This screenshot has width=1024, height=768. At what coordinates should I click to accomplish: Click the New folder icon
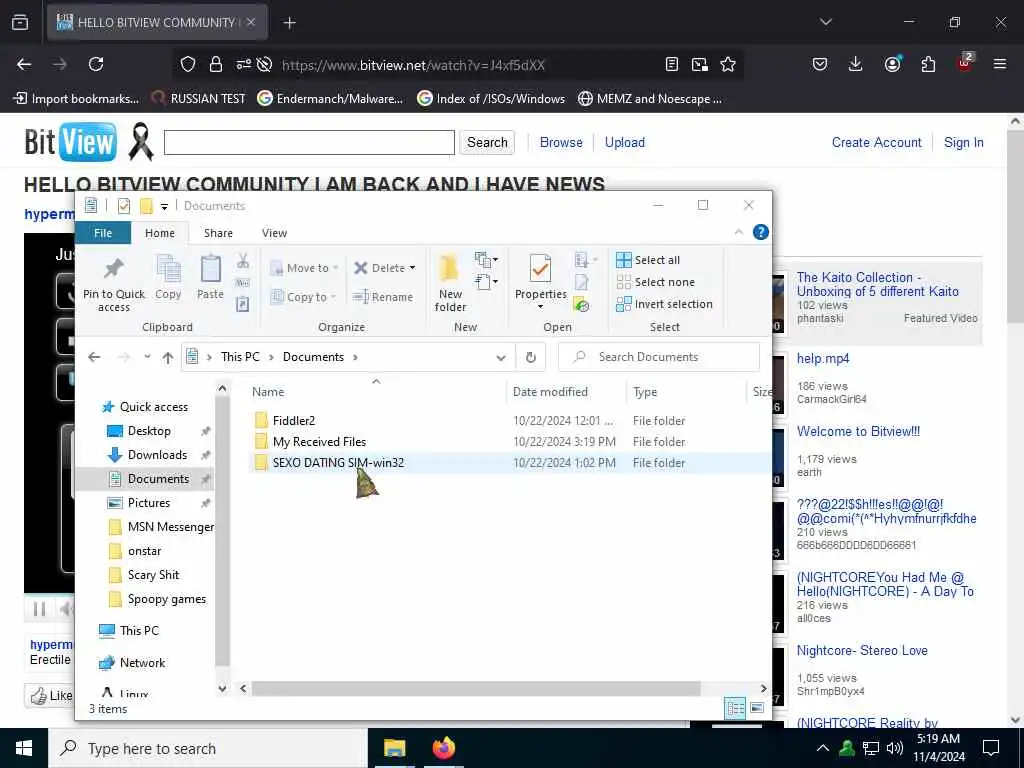click(x=449, y=268)
